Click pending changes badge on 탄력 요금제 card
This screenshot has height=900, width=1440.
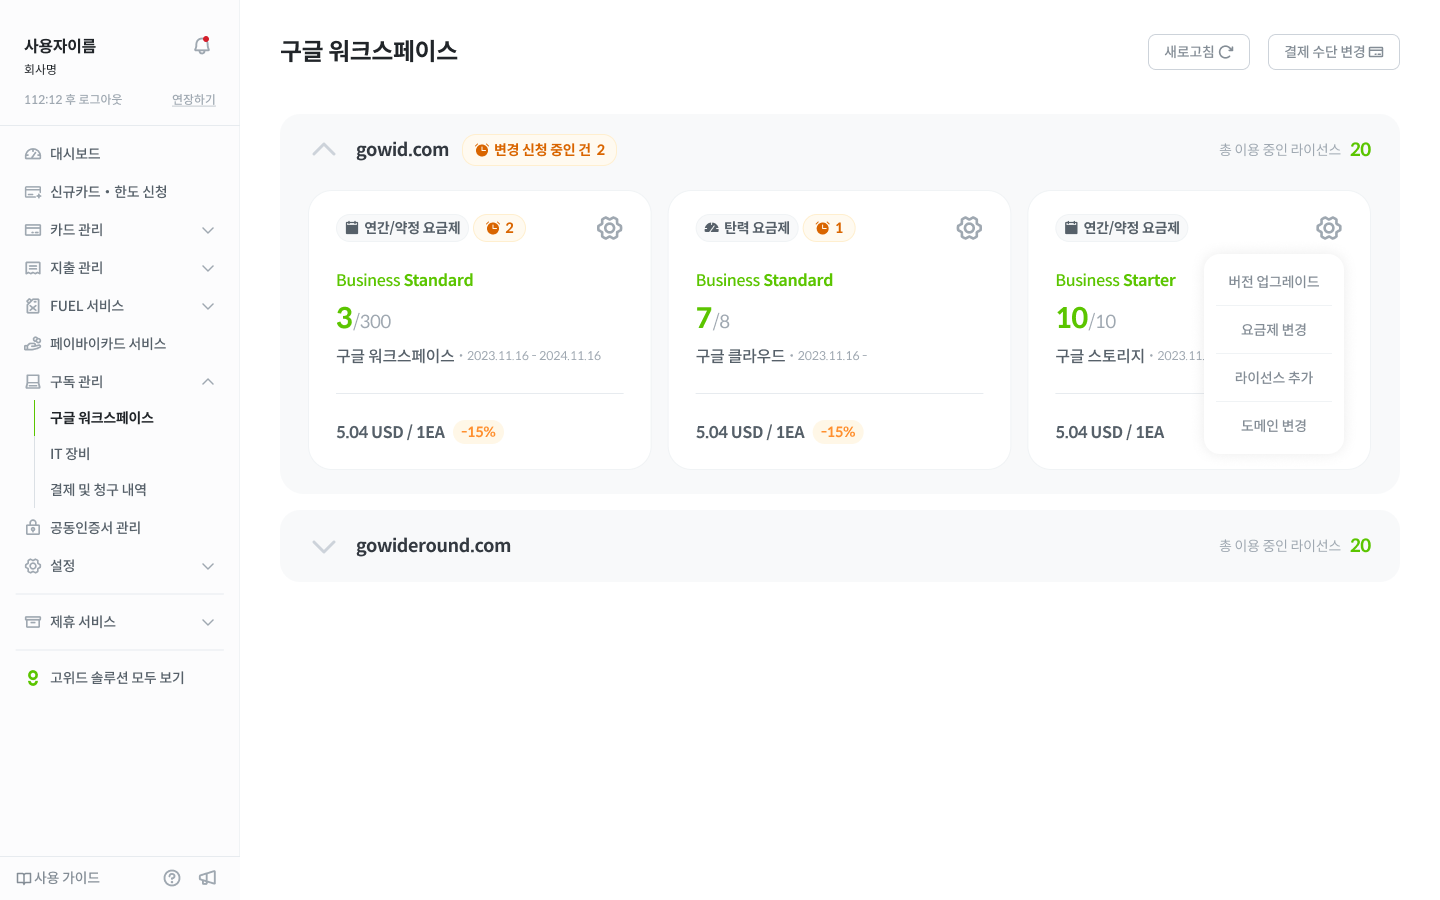pos(830,228)
